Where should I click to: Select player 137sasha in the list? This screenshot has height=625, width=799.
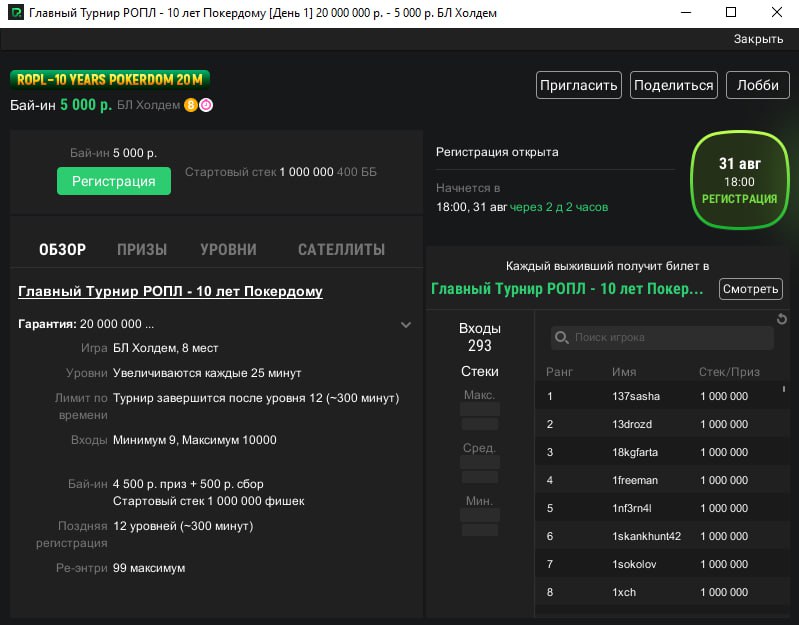(662, 396)
